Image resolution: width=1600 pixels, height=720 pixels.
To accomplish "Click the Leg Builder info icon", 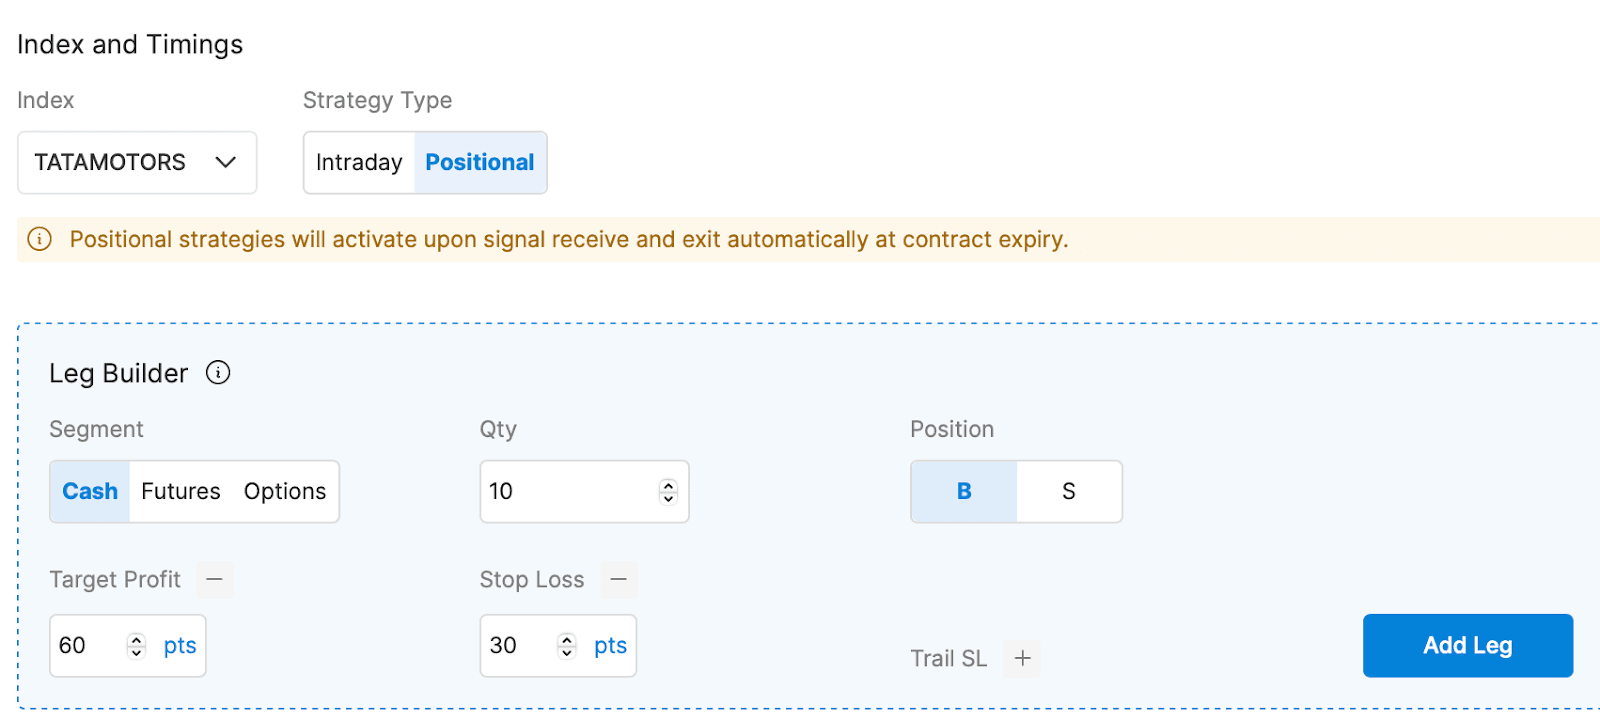I will tap(218, 373).
